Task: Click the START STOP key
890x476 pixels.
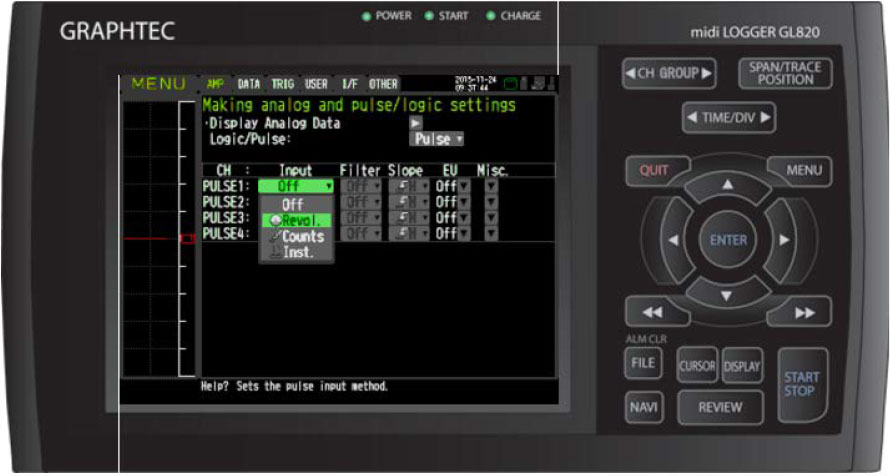Action: tap(802, 385)
